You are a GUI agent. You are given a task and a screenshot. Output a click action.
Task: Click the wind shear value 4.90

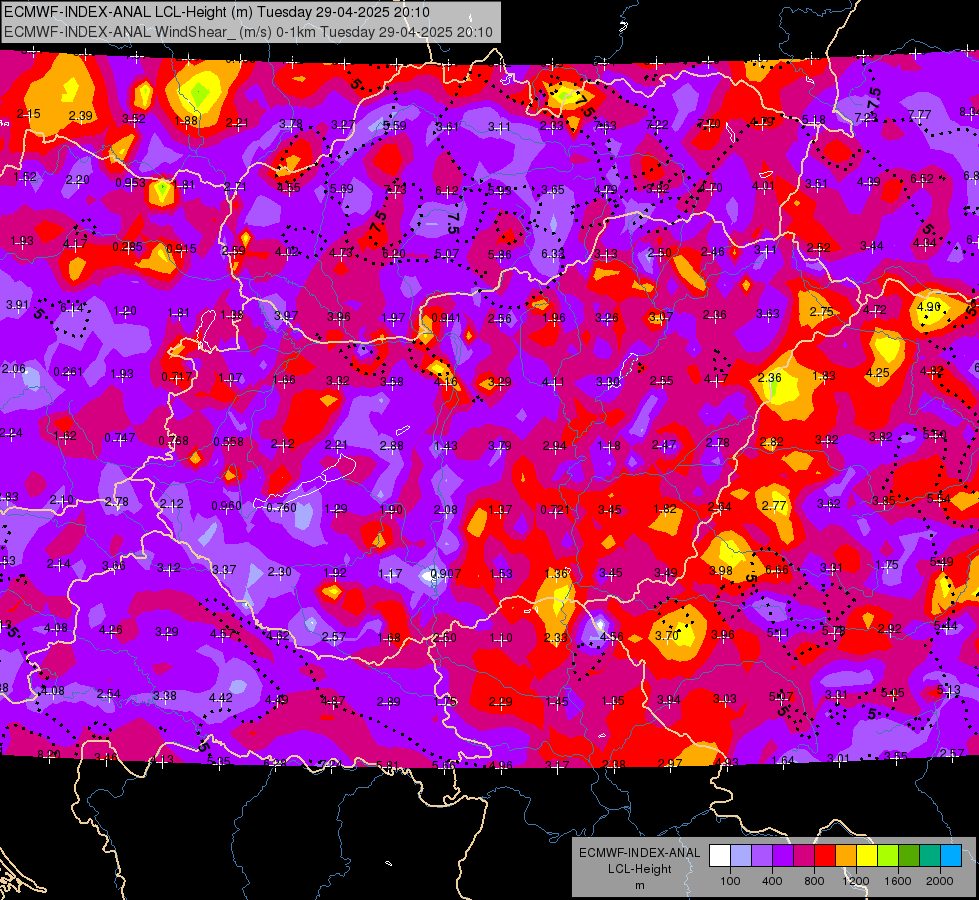pyautogui.click(x=929, y=307)
